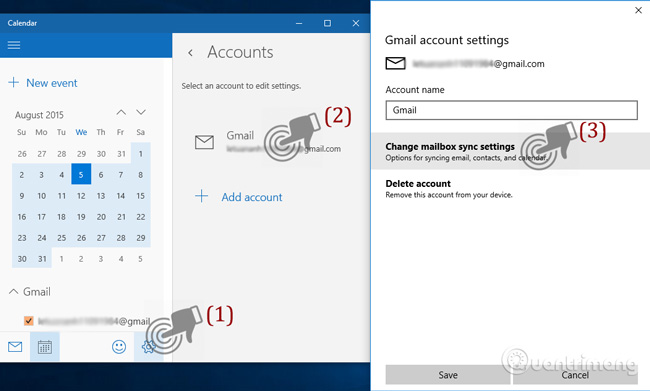Screen dimensions: 650x391
Task: Maximize the Calendar window
Action: click(327, 23)
